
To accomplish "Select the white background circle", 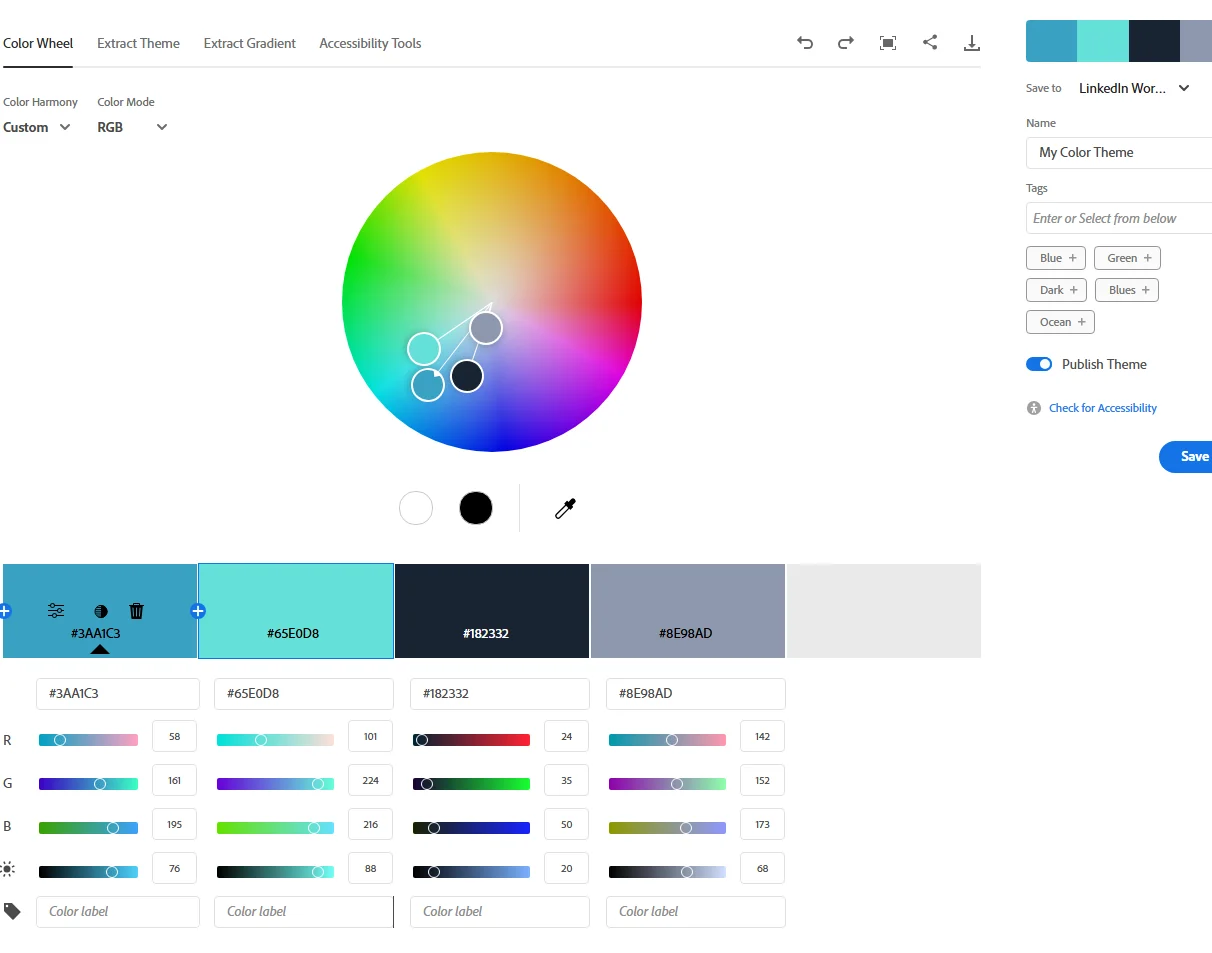I will click(x=416, y=508).
